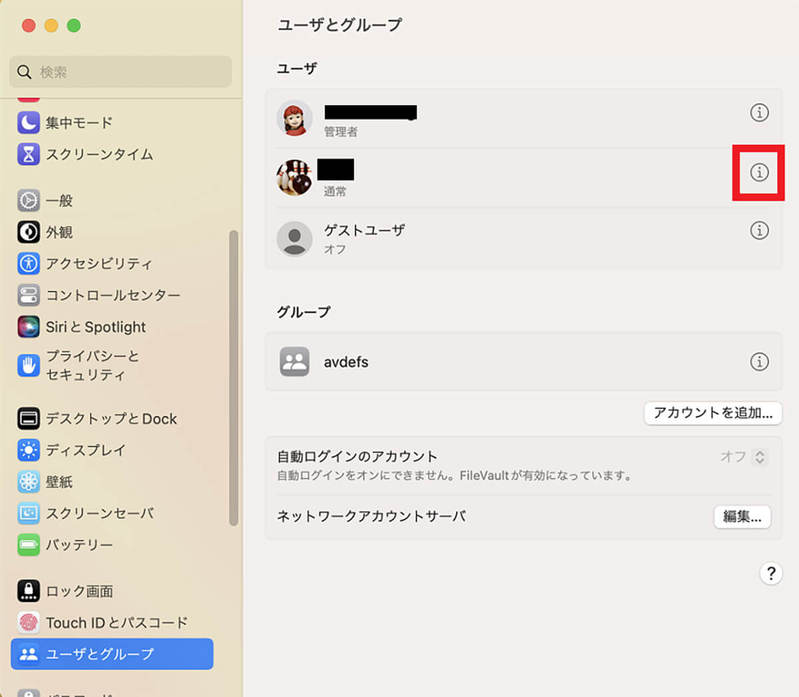The width and height of the screenshot is (799, 697).
Task: Open the デスクトップと Dock icon
Action: tap(29, 418)
